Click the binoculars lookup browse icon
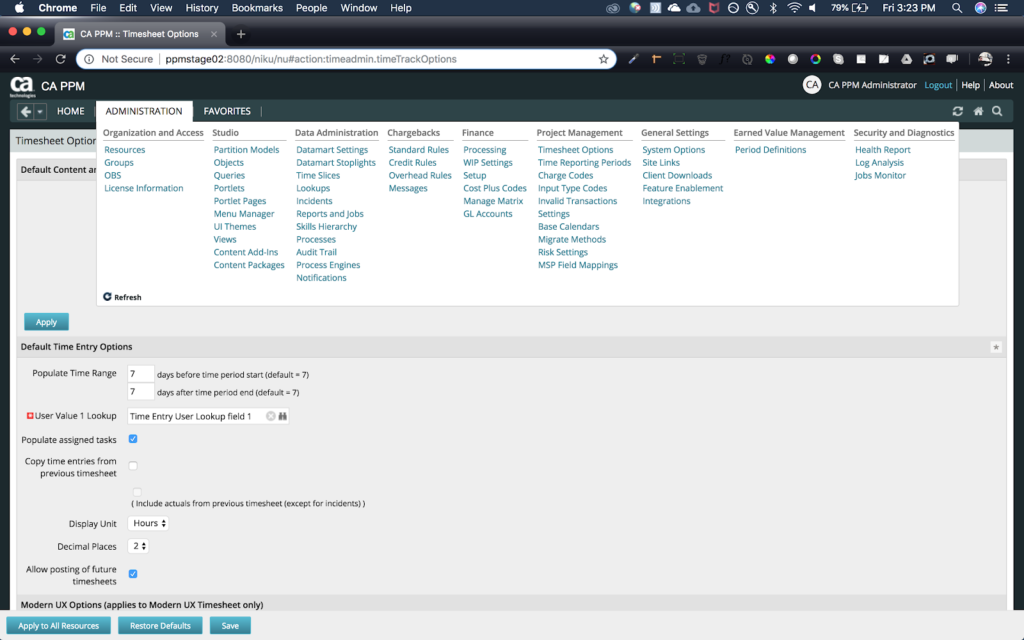This screenshot has height=640, width=1024. (283, 416)
